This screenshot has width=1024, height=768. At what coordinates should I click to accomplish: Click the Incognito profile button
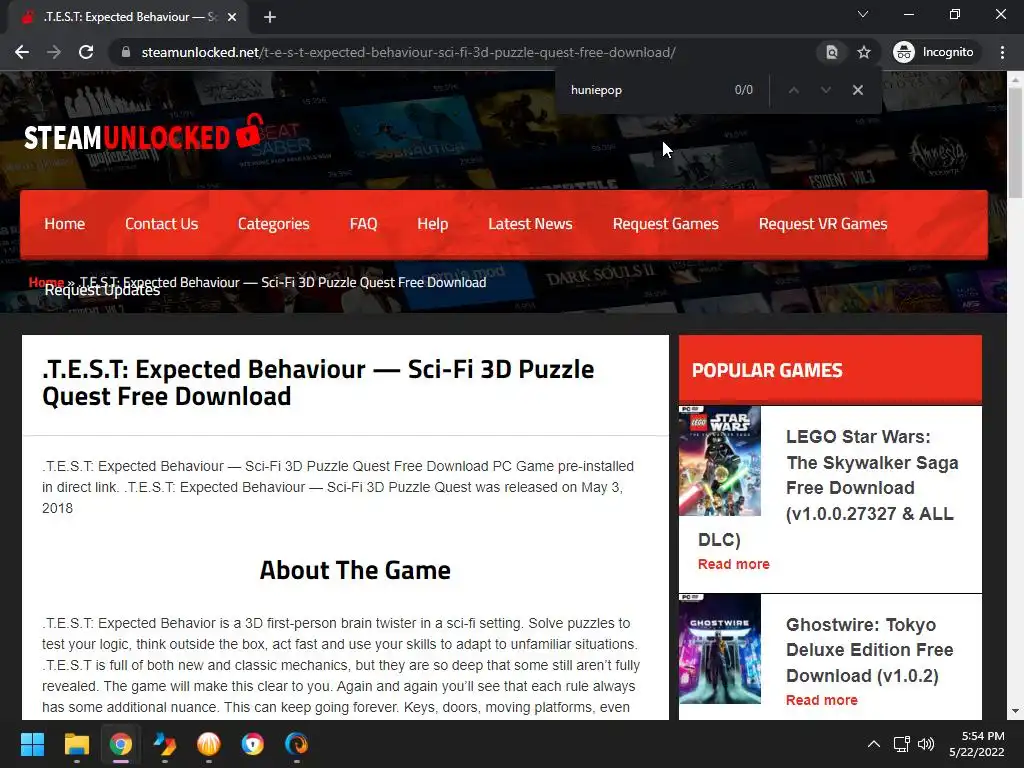[934, 52]
